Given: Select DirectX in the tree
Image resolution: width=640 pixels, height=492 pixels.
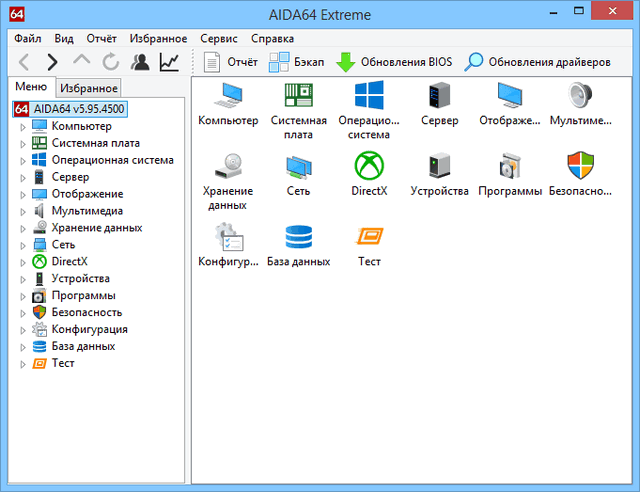Looking at the screenshot, I should (x=69, y=261).
